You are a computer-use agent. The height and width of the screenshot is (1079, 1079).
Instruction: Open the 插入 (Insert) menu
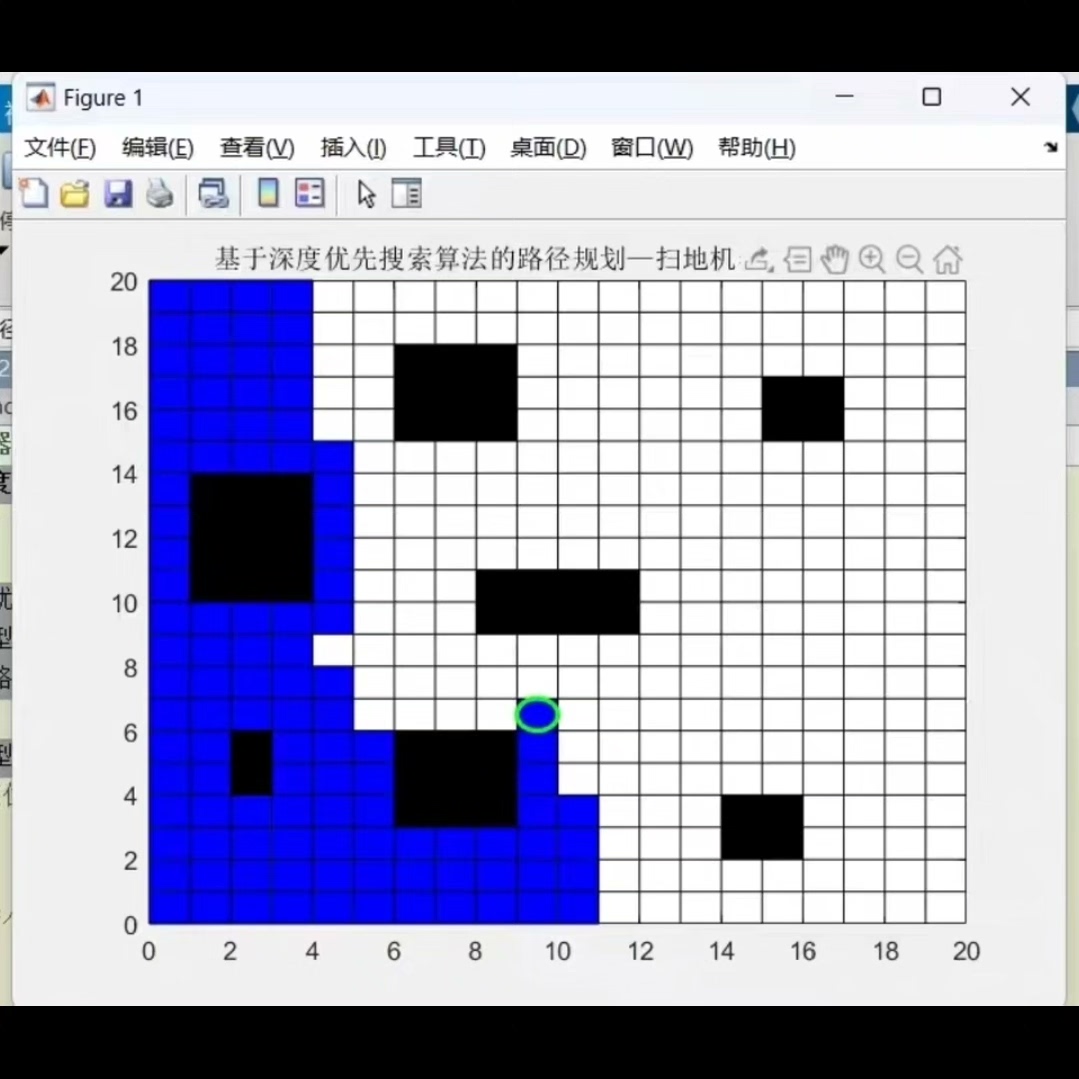[352, 147]
